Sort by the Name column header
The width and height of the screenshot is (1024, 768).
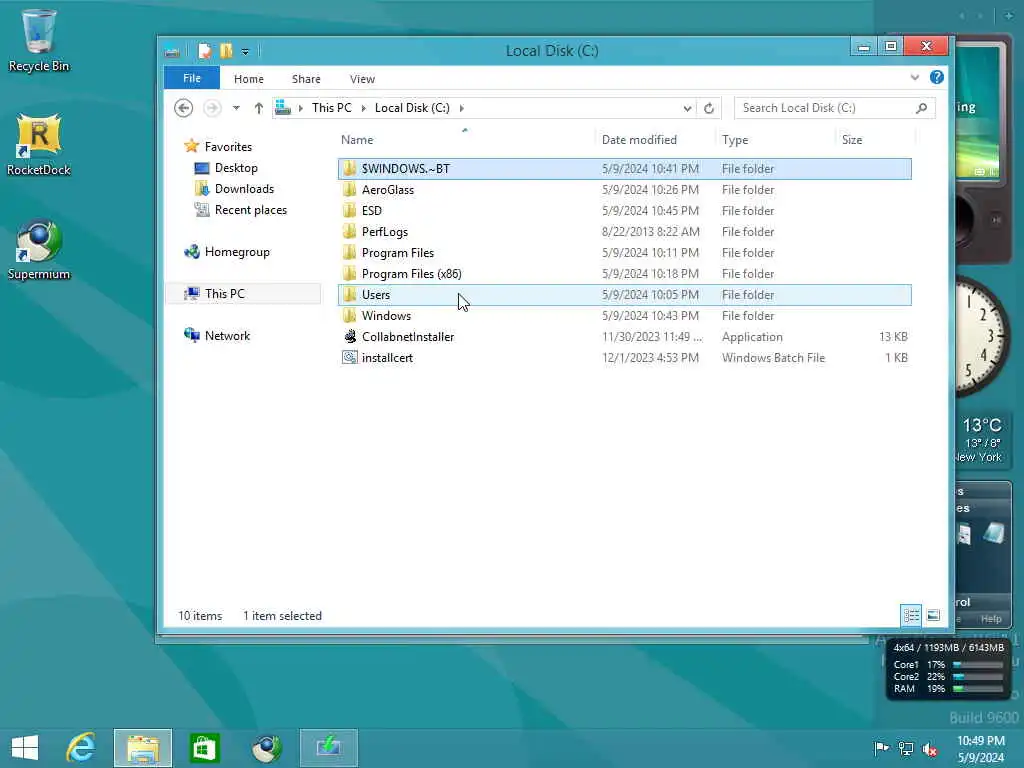(466, 140)
